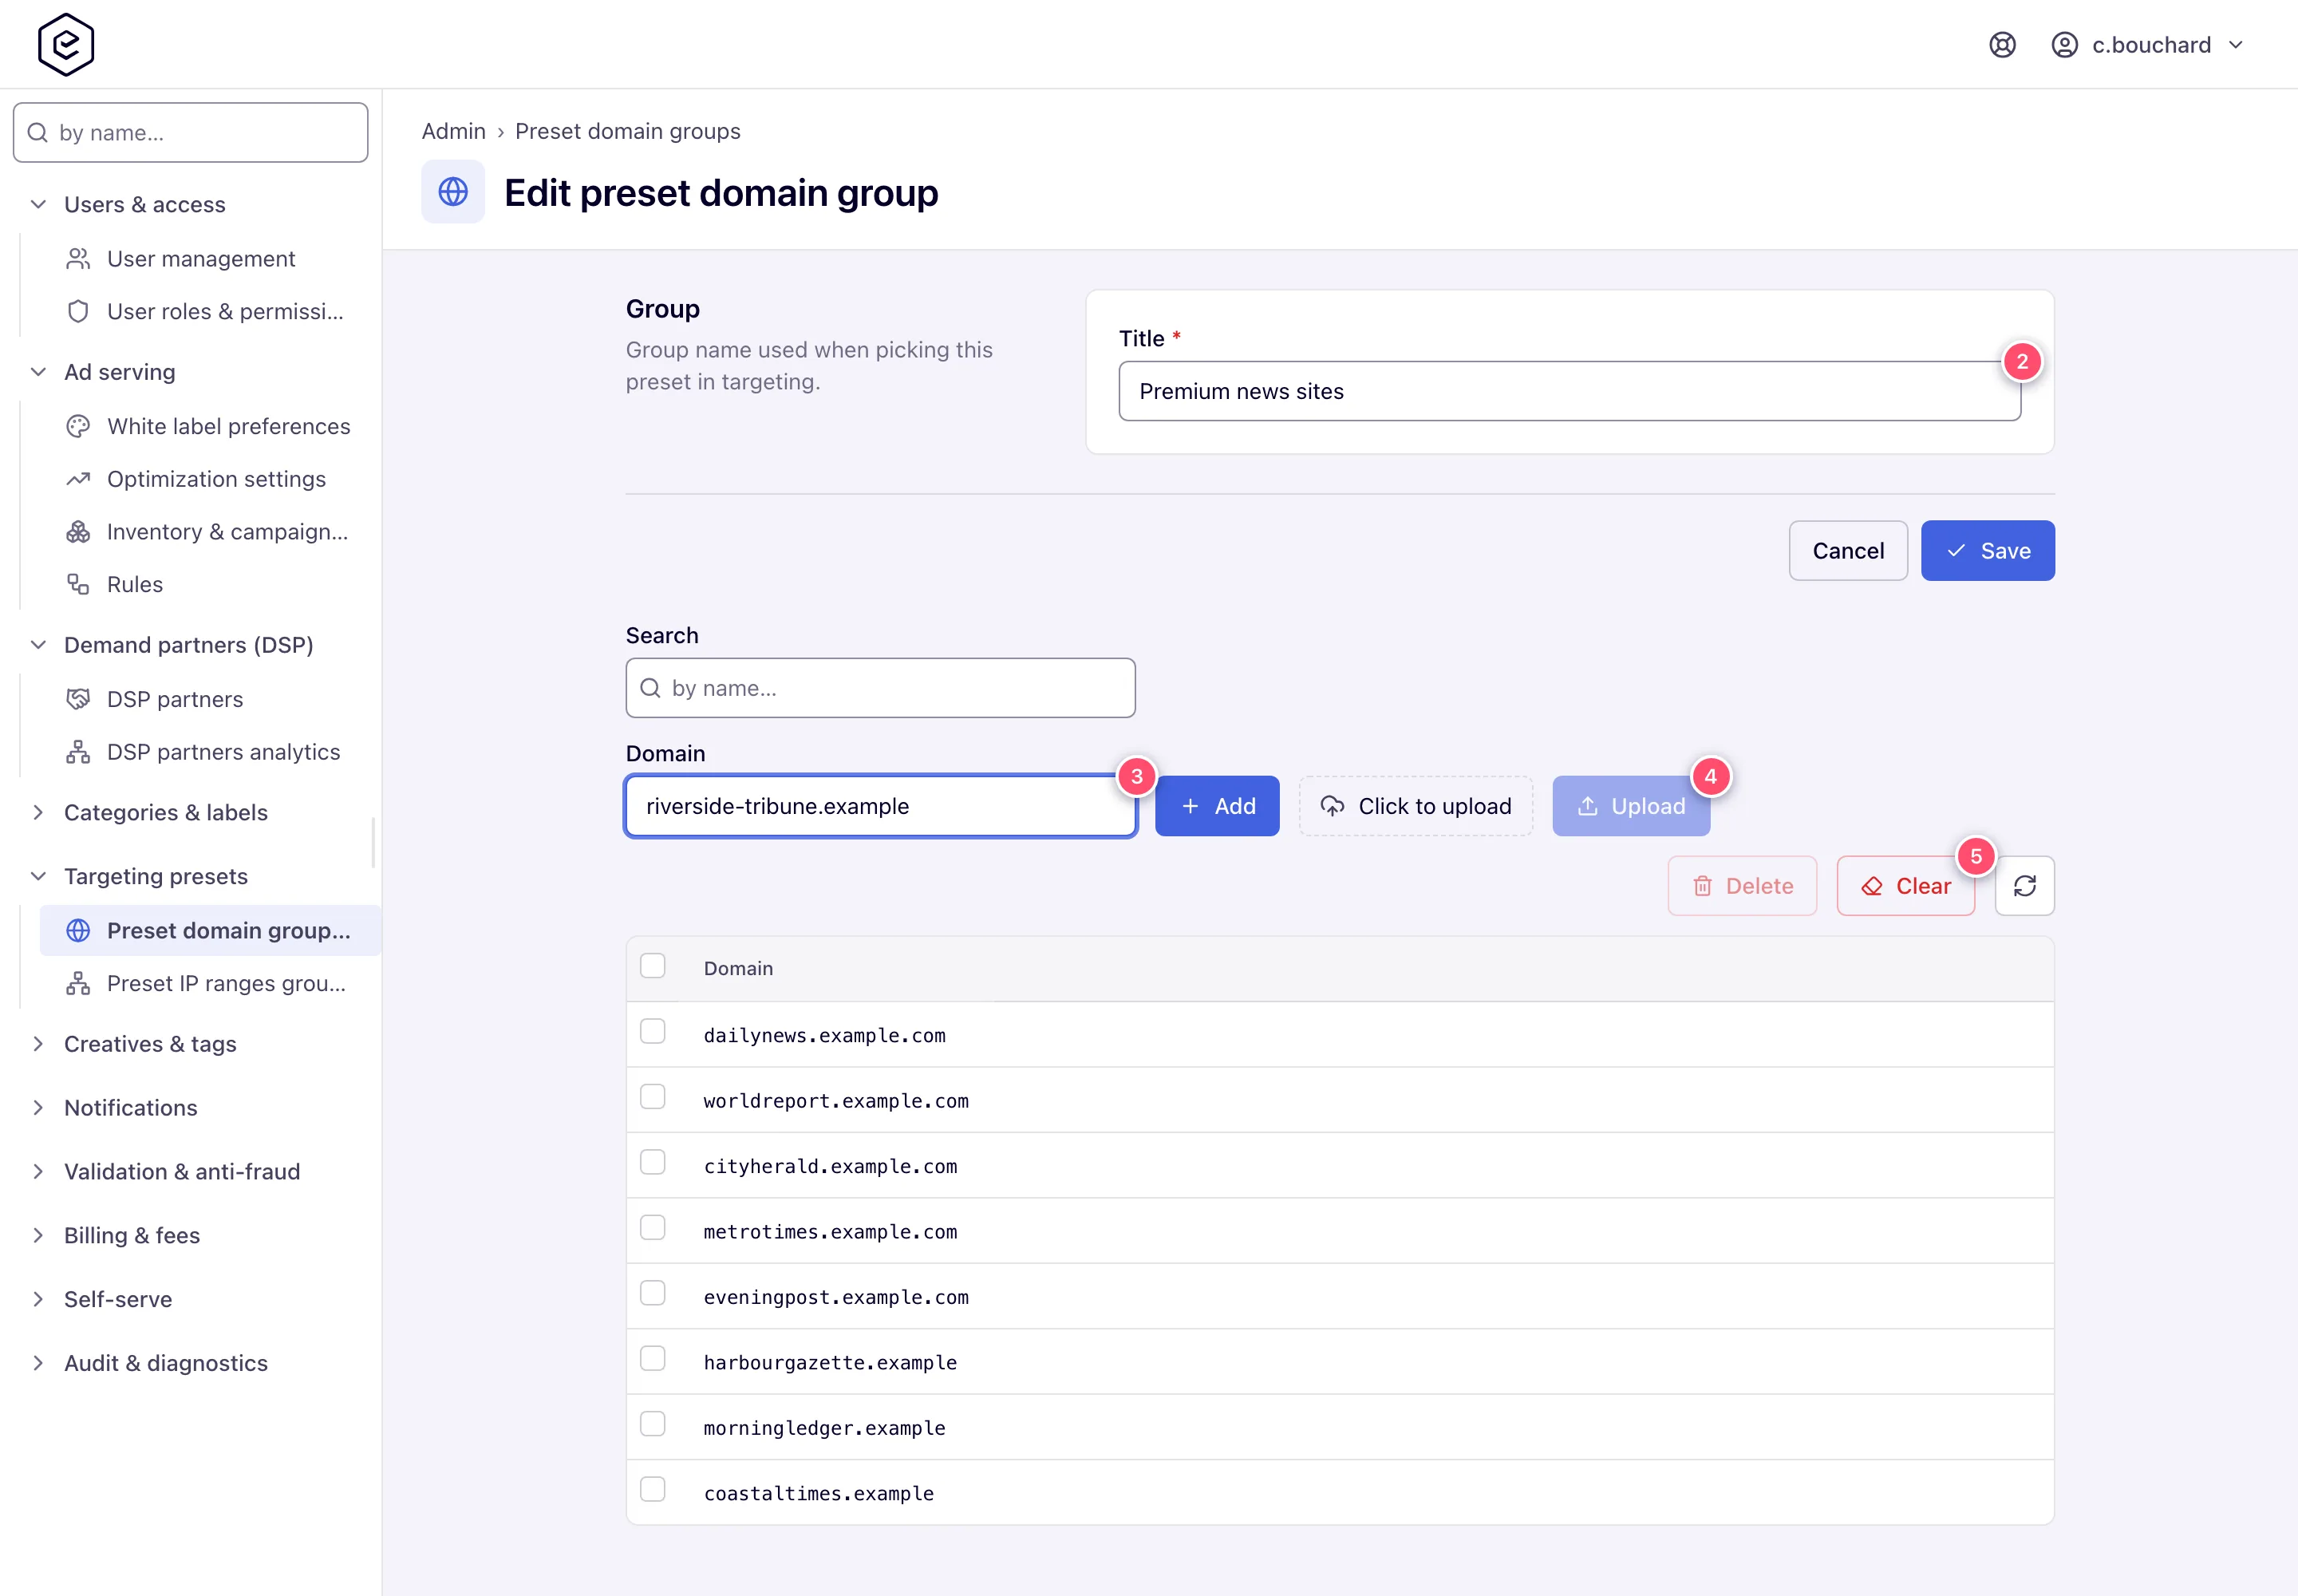
Task: Go to Admin breadcrumb
Action: click(453, 131)
